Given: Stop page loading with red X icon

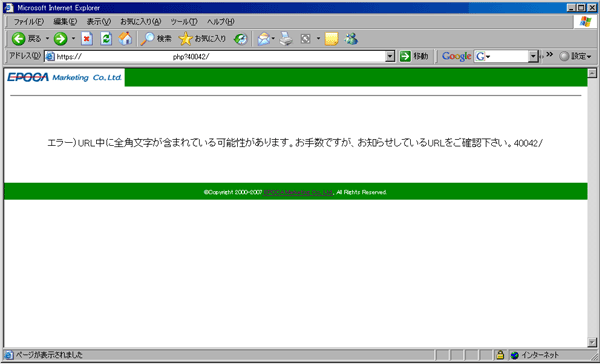Looking at the screenshot, I should tap(87, 39).
